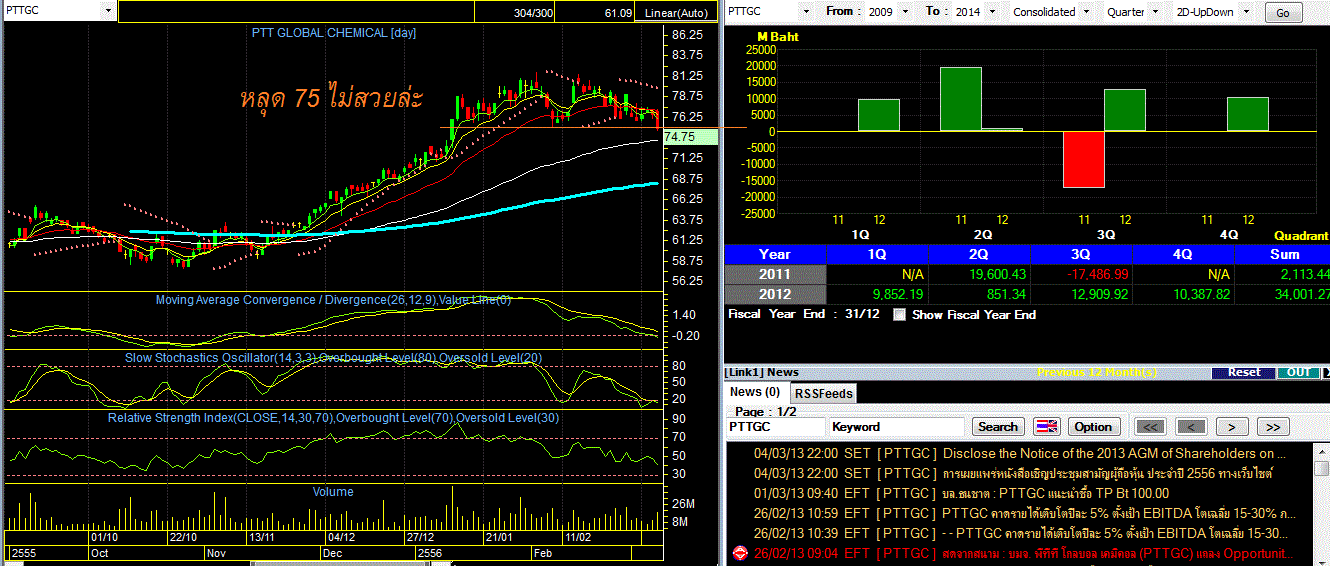Click the Year column header
The height and width of the screenshot is (566, 1330).
pyautogui.click(x=775, y=254)
